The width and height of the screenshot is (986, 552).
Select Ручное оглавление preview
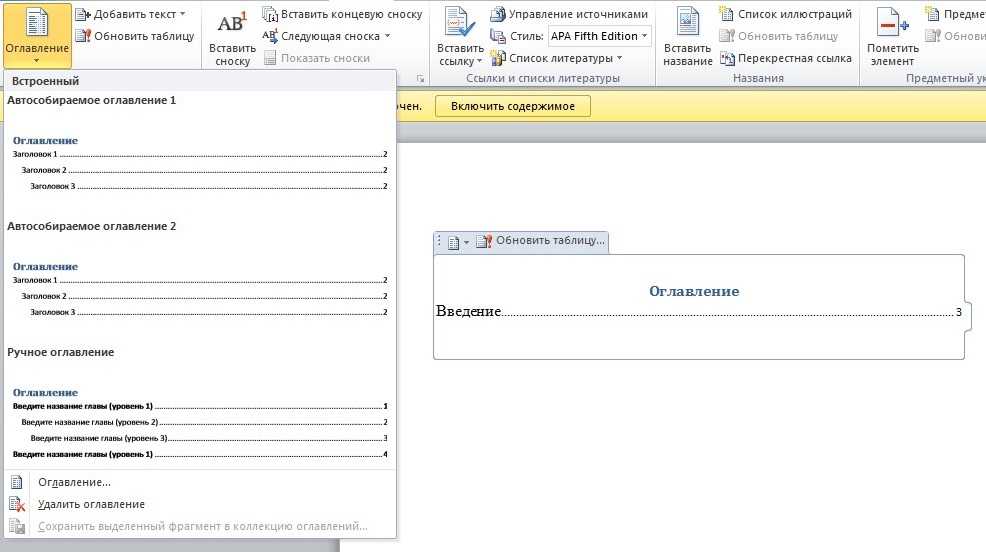[200, 407]
